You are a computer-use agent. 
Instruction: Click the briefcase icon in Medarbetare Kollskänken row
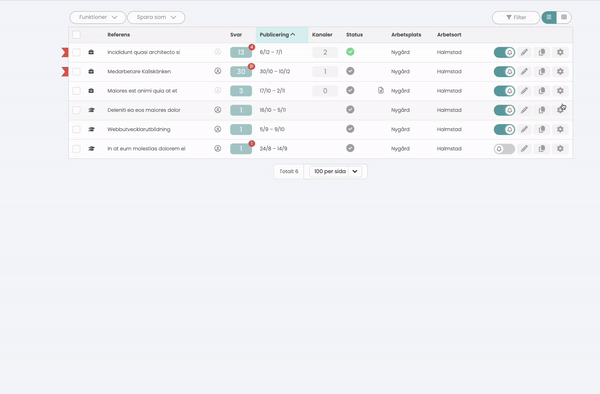click(x=91, y=72)
